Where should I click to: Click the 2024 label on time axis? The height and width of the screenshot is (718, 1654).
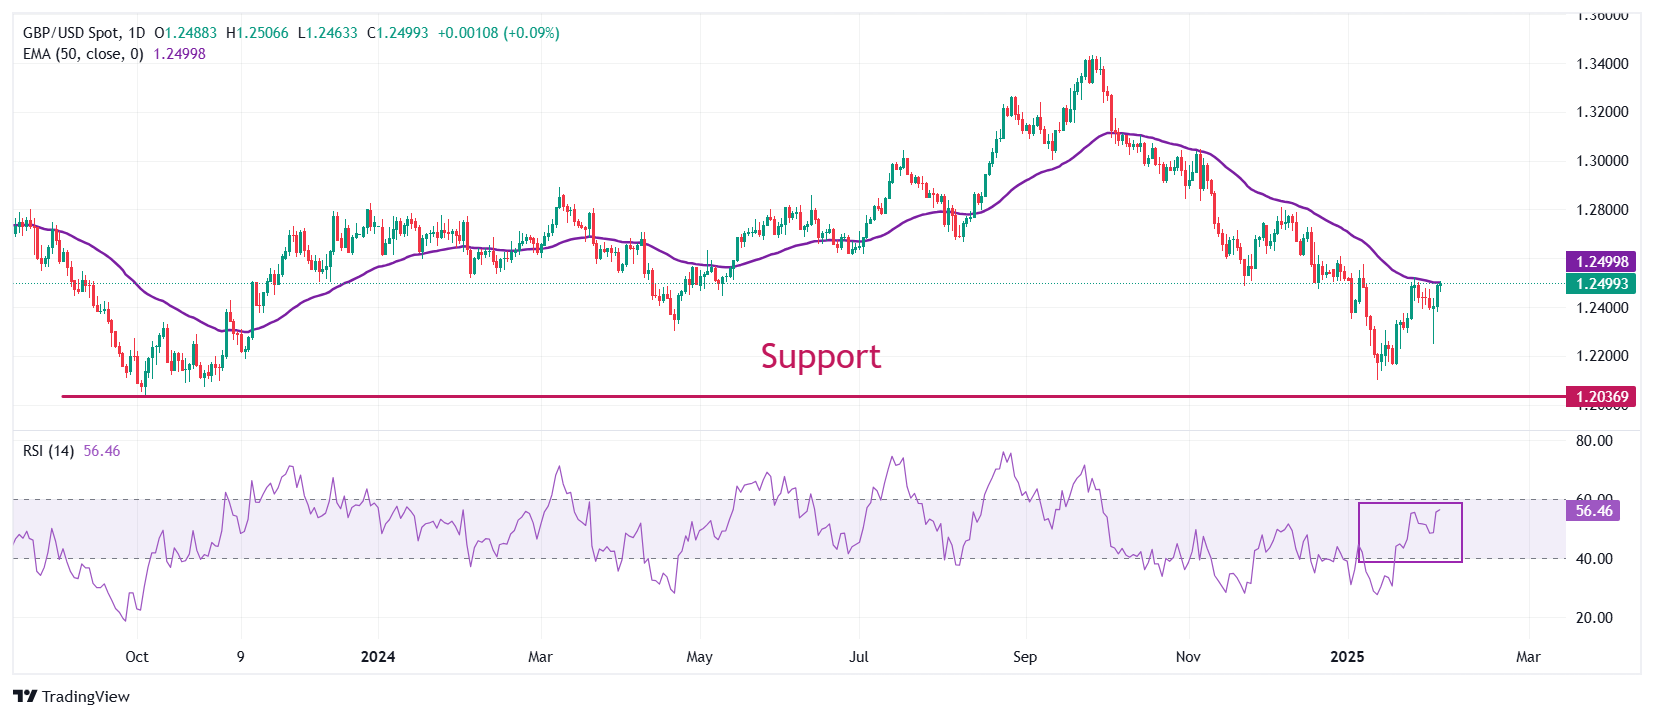tap(378, 657)
